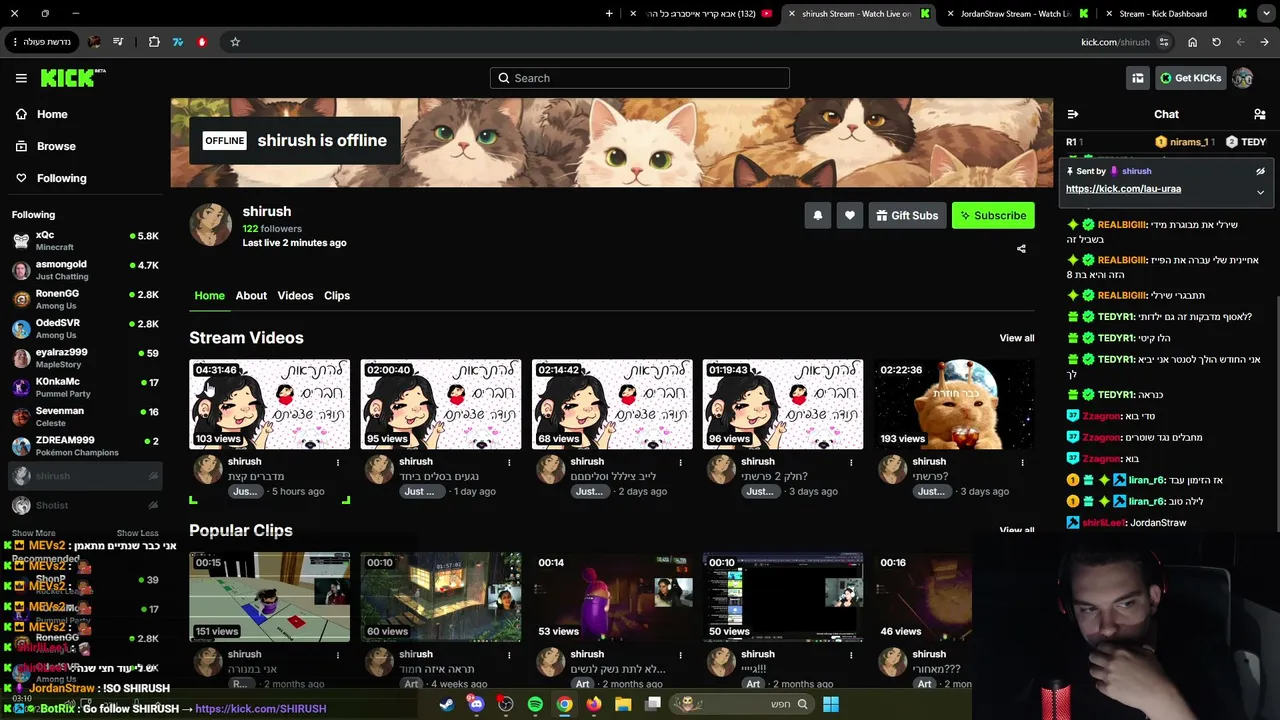Click View all for Stream Videos
The height and width of the screenshot is (720, 1280).
point(1017,338)
